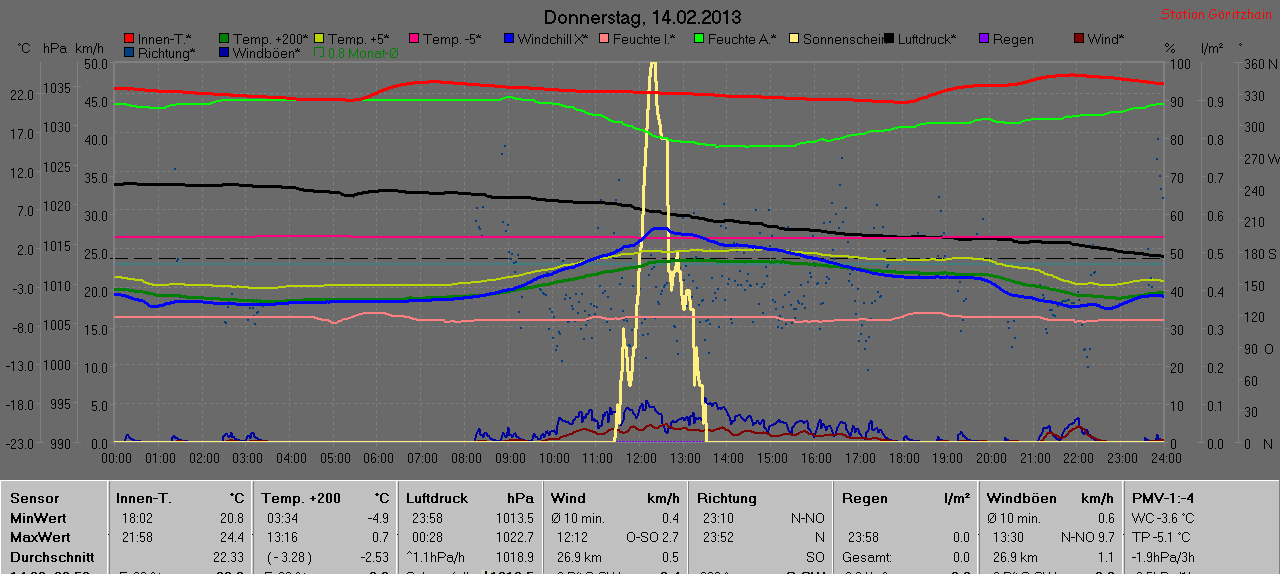1280x574 pixels.
Task: Toggle the Richtung series in legend
Action: (129, 53)
